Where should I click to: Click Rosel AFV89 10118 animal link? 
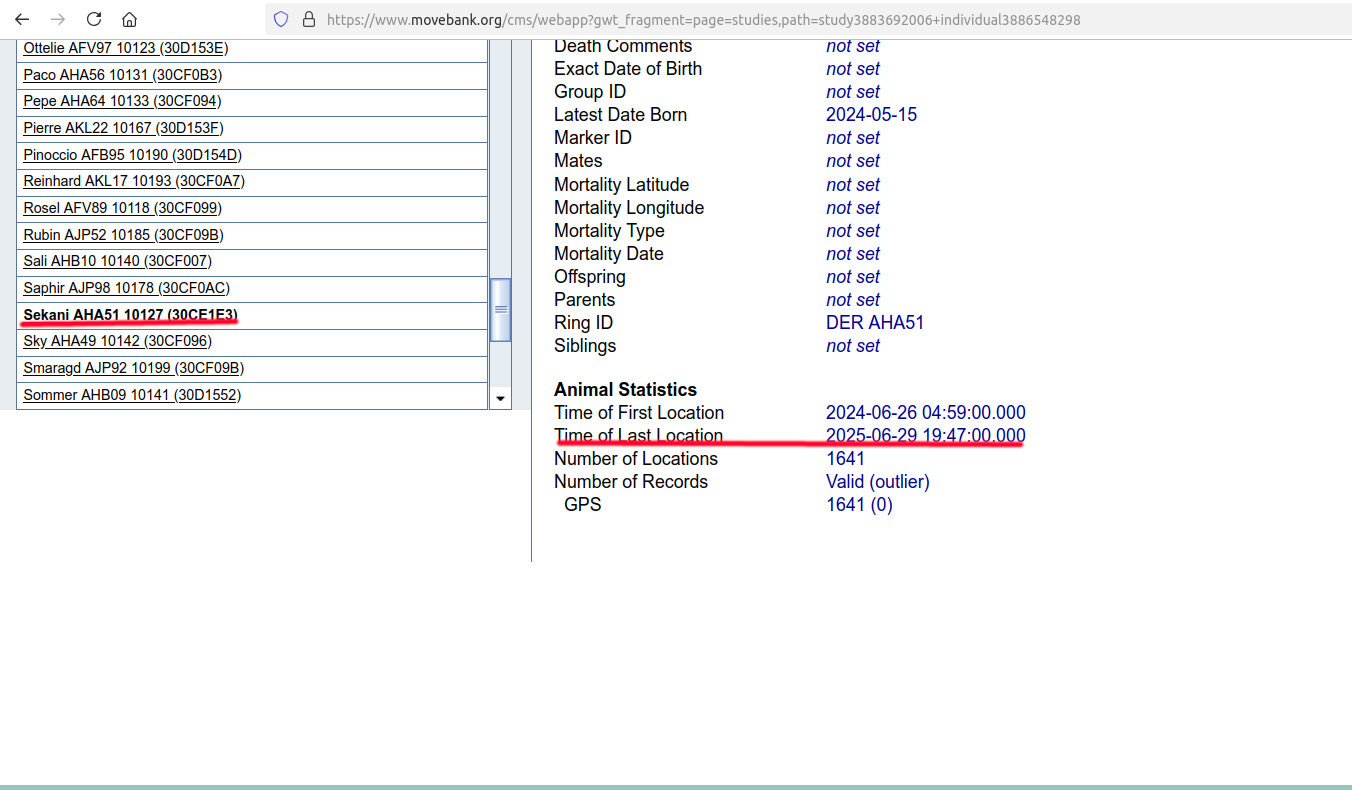coord(122,208)
